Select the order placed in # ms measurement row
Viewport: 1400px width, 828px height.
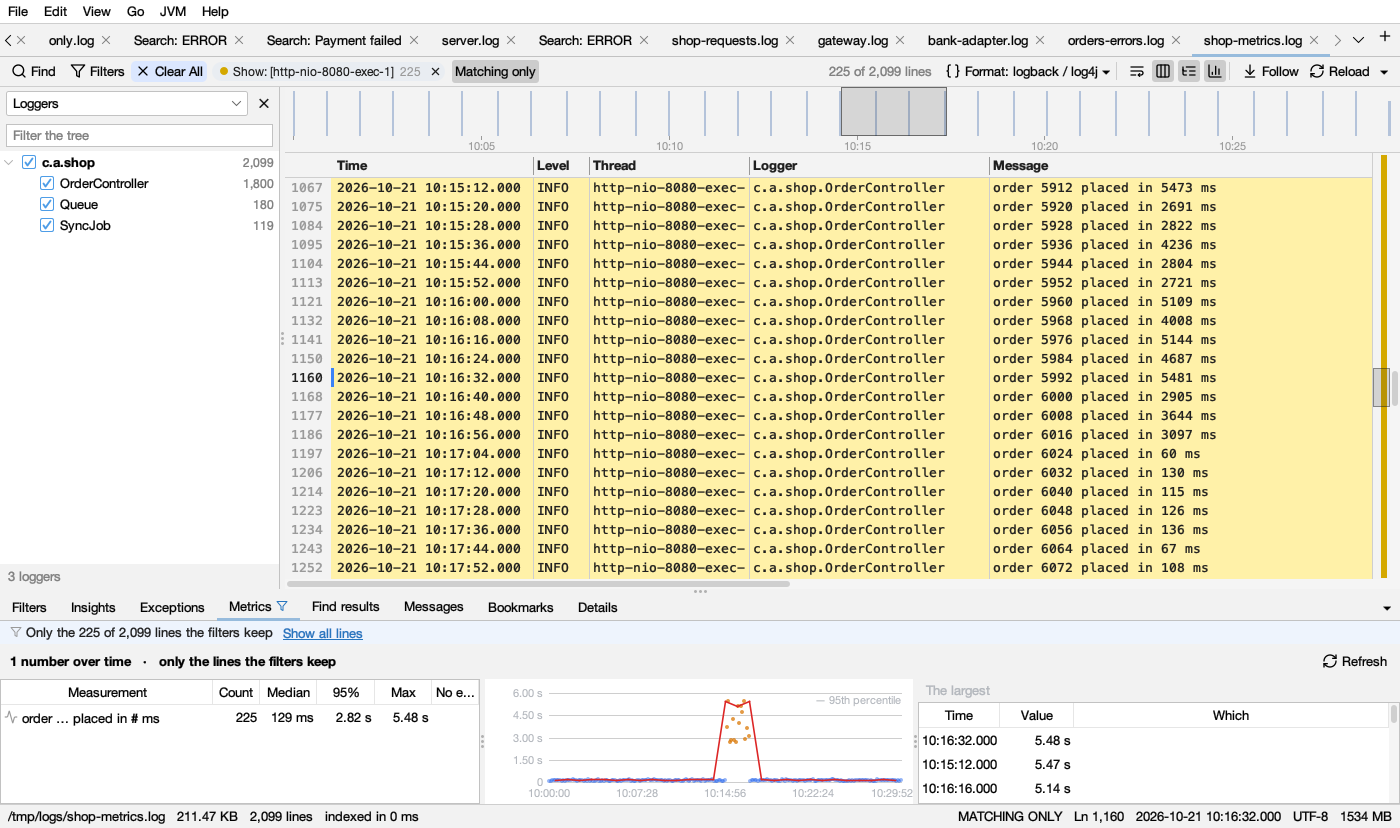pyautogui.click(x=240, y=718)
